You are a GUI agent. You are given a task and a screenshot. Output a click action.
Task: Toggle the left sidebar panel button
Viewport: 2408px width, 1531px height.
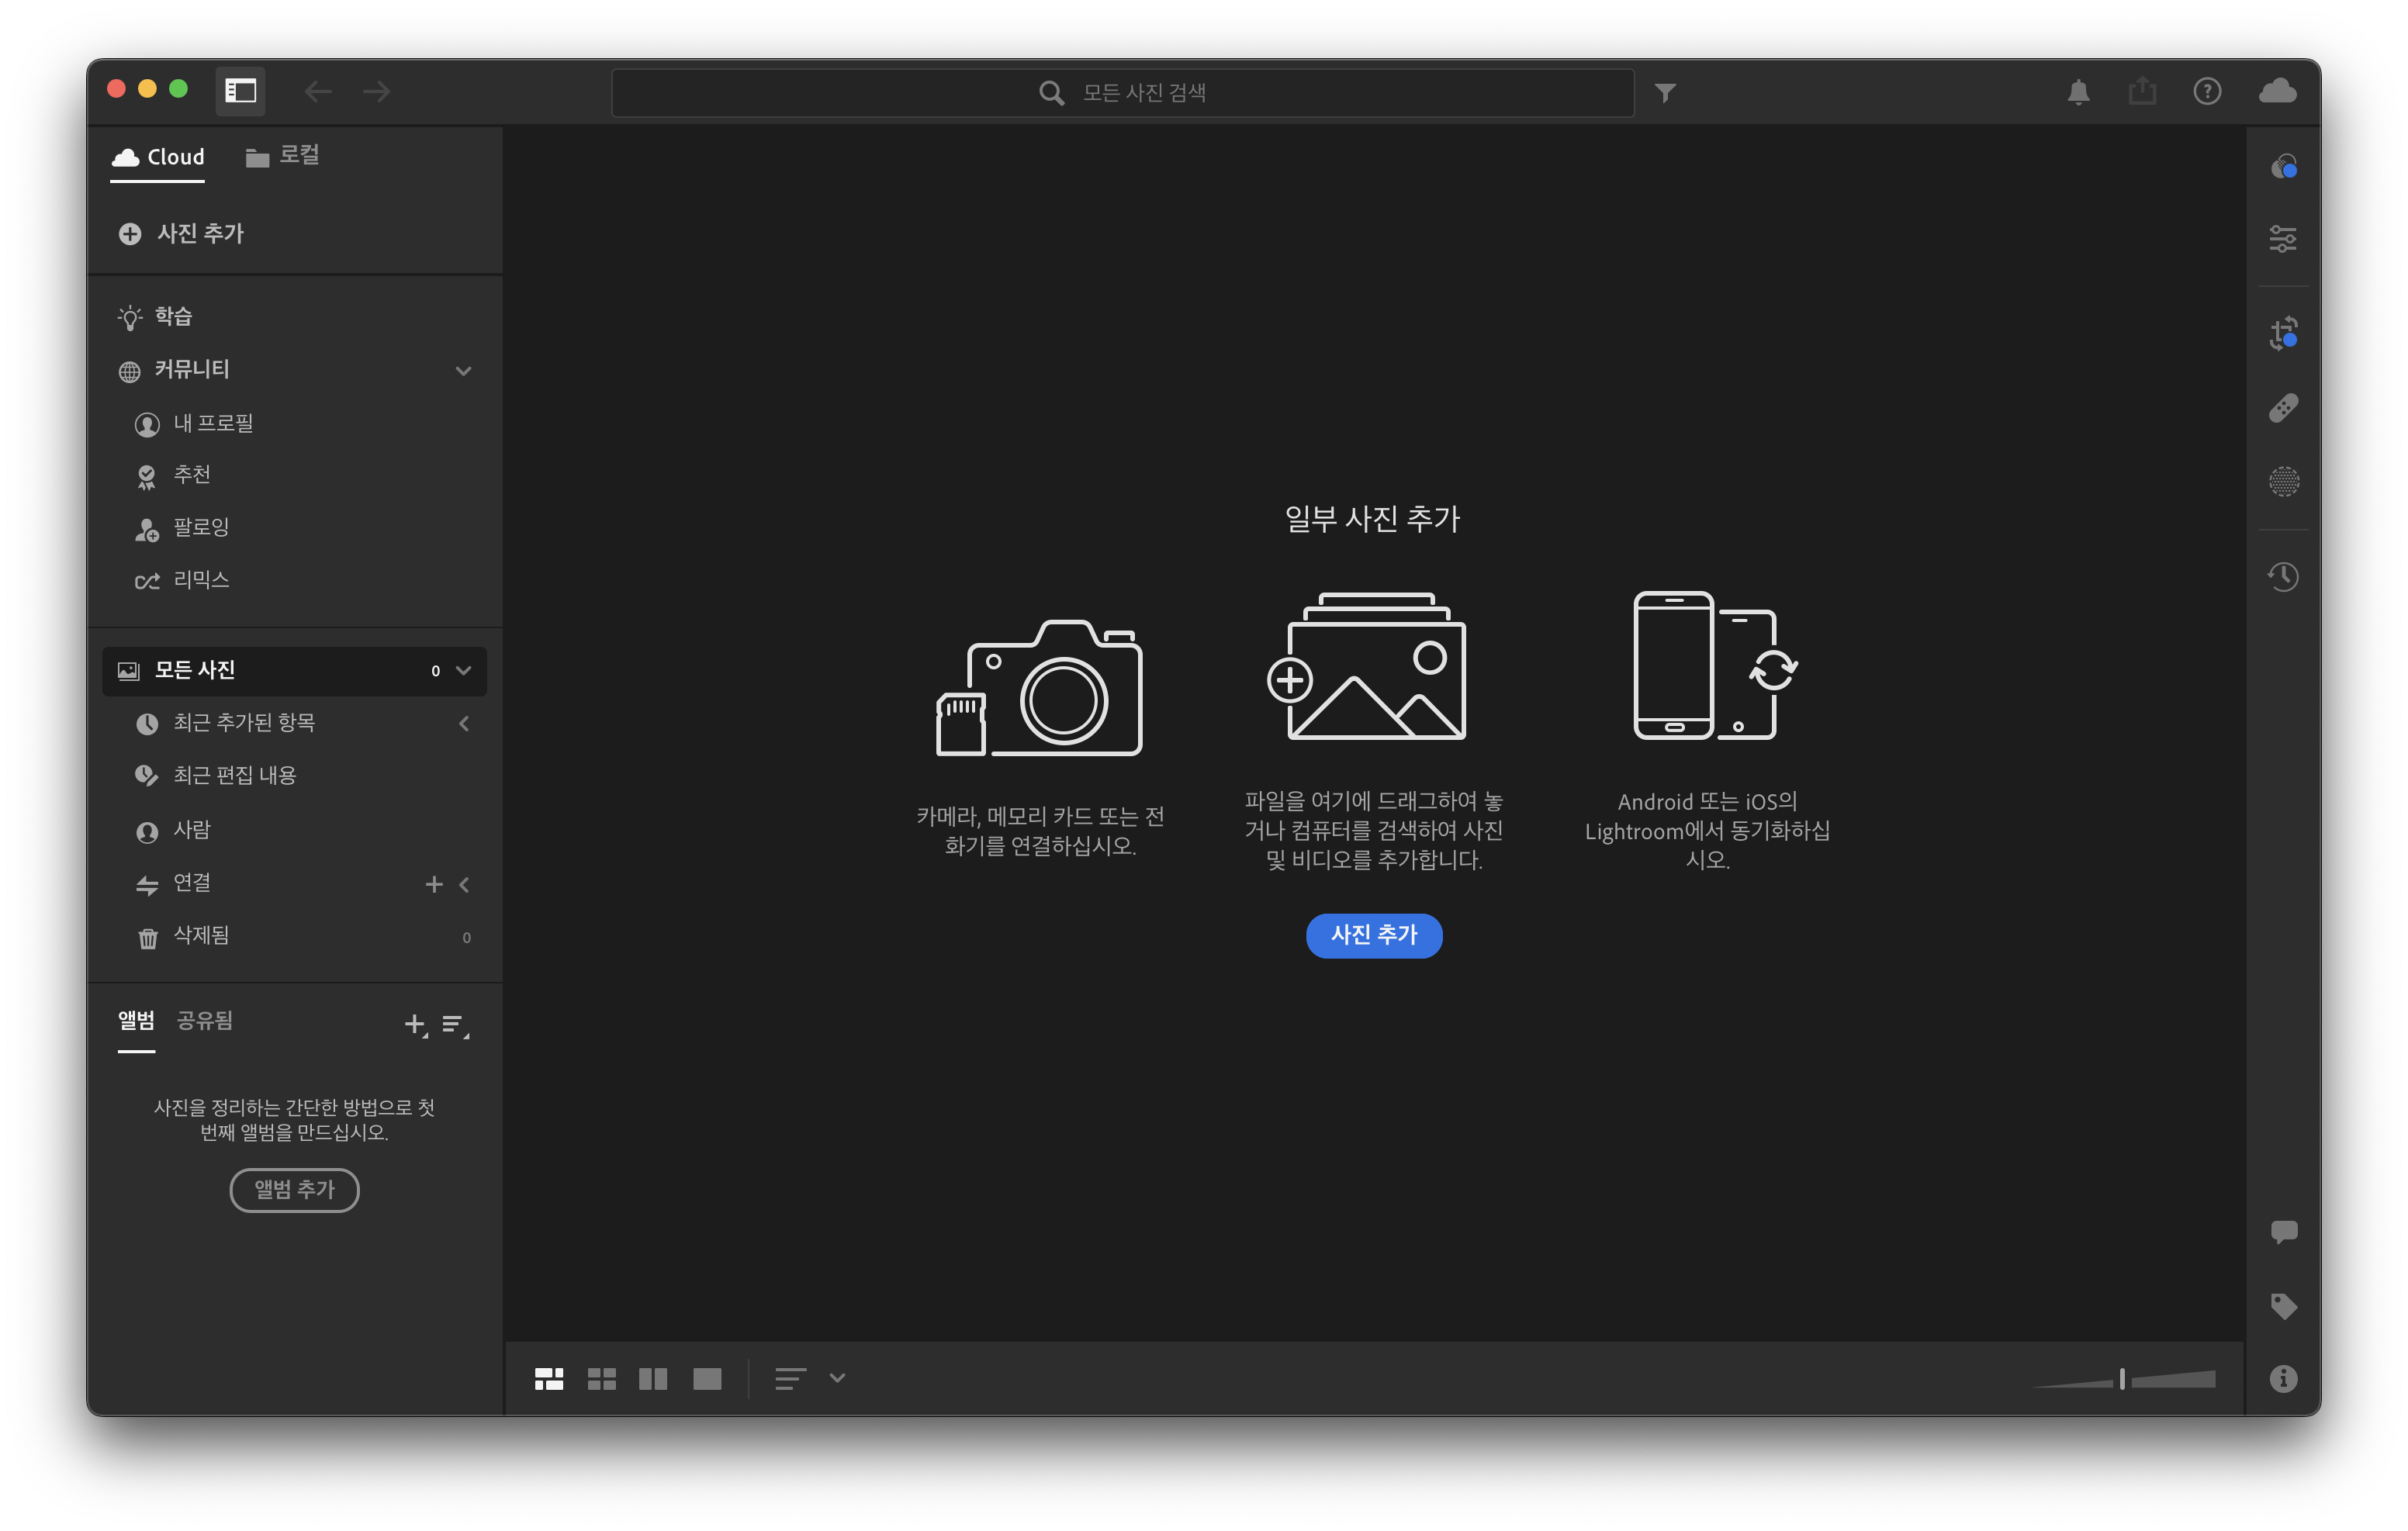[x=240, y=92]
